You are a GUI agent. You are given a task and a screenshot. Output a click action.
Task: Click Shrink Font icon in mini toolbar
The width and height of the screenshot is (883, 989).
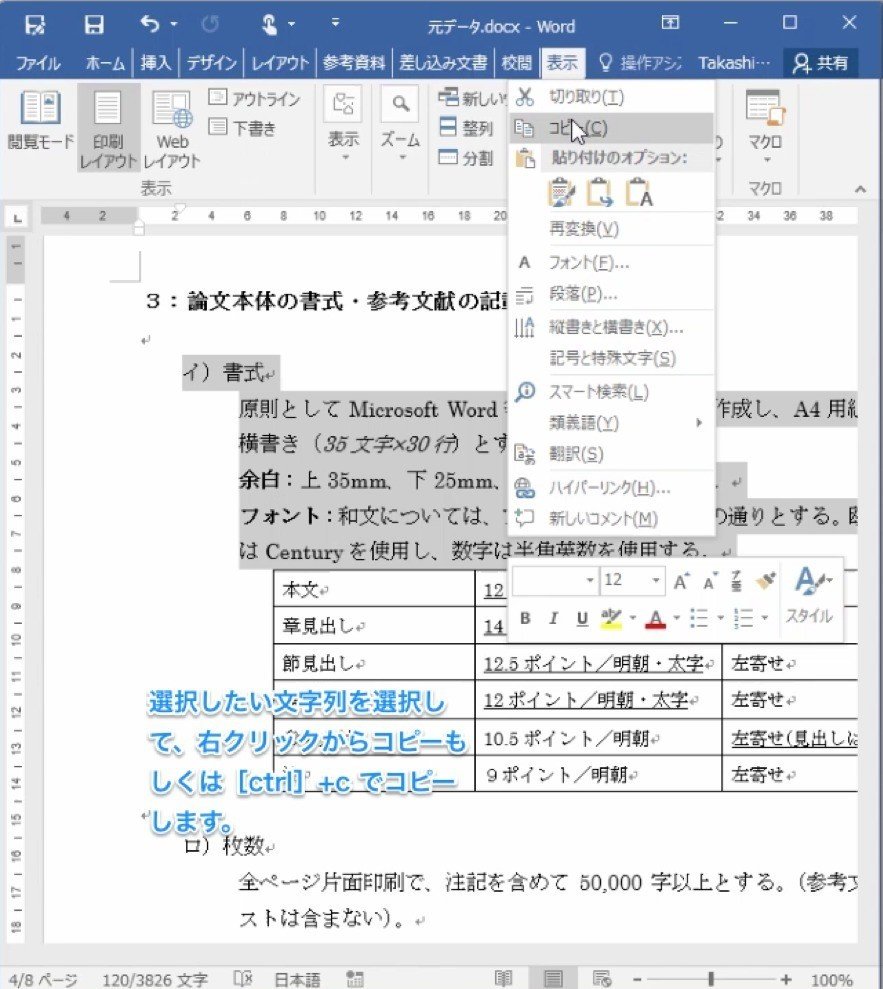click(x=710, y=581)
